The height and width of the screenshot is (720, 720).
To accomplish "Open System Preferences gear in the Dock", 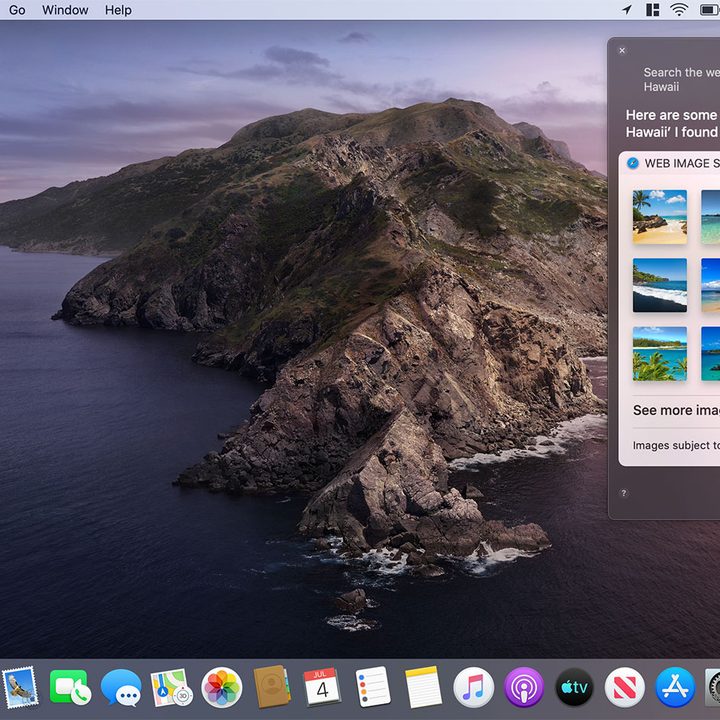I will [713, 687].
